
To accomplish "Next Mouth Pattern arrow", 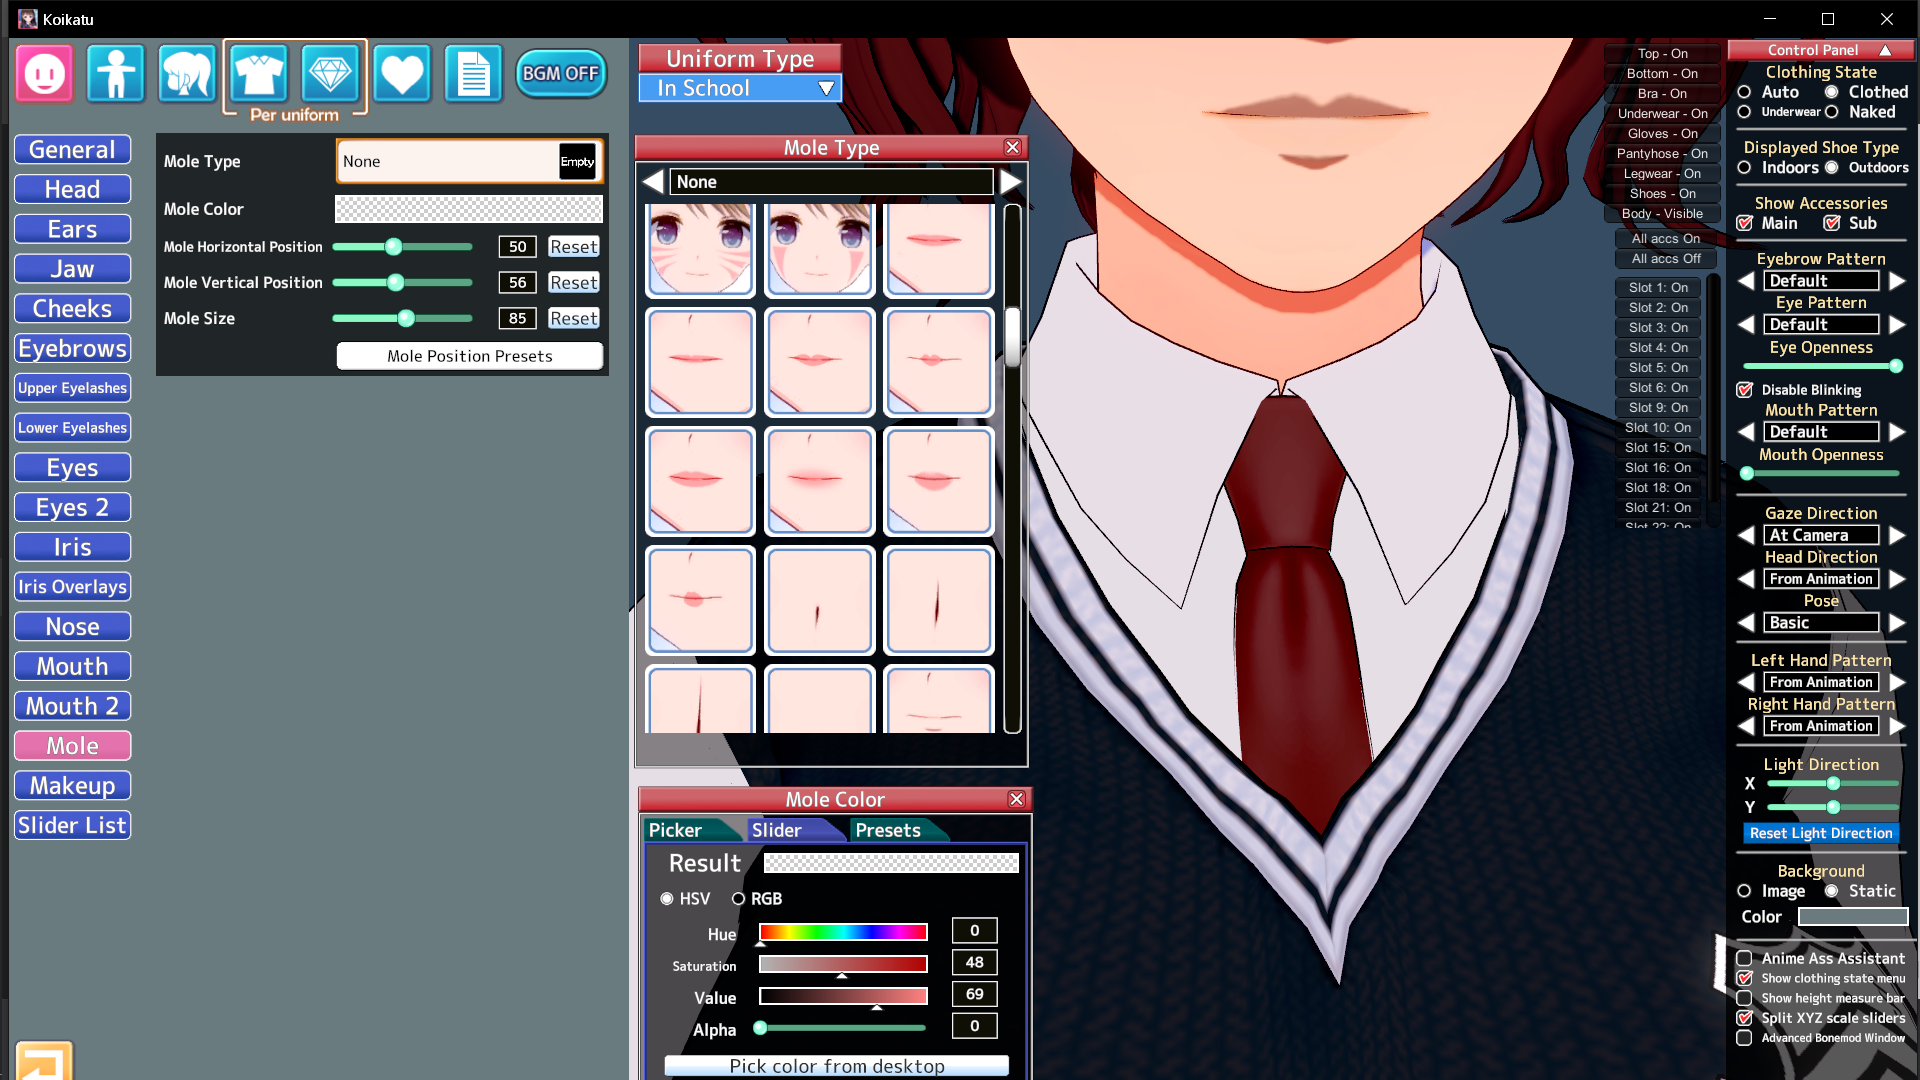I will pos(1897,432).
